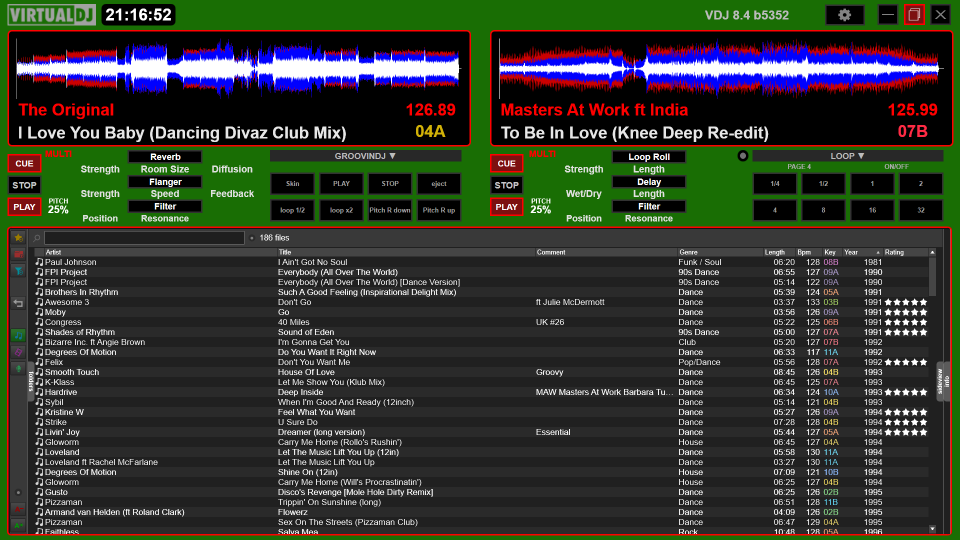Screen dimensions: 960x540
Task: Open the settings gear icon
Action: pos(845,15)
